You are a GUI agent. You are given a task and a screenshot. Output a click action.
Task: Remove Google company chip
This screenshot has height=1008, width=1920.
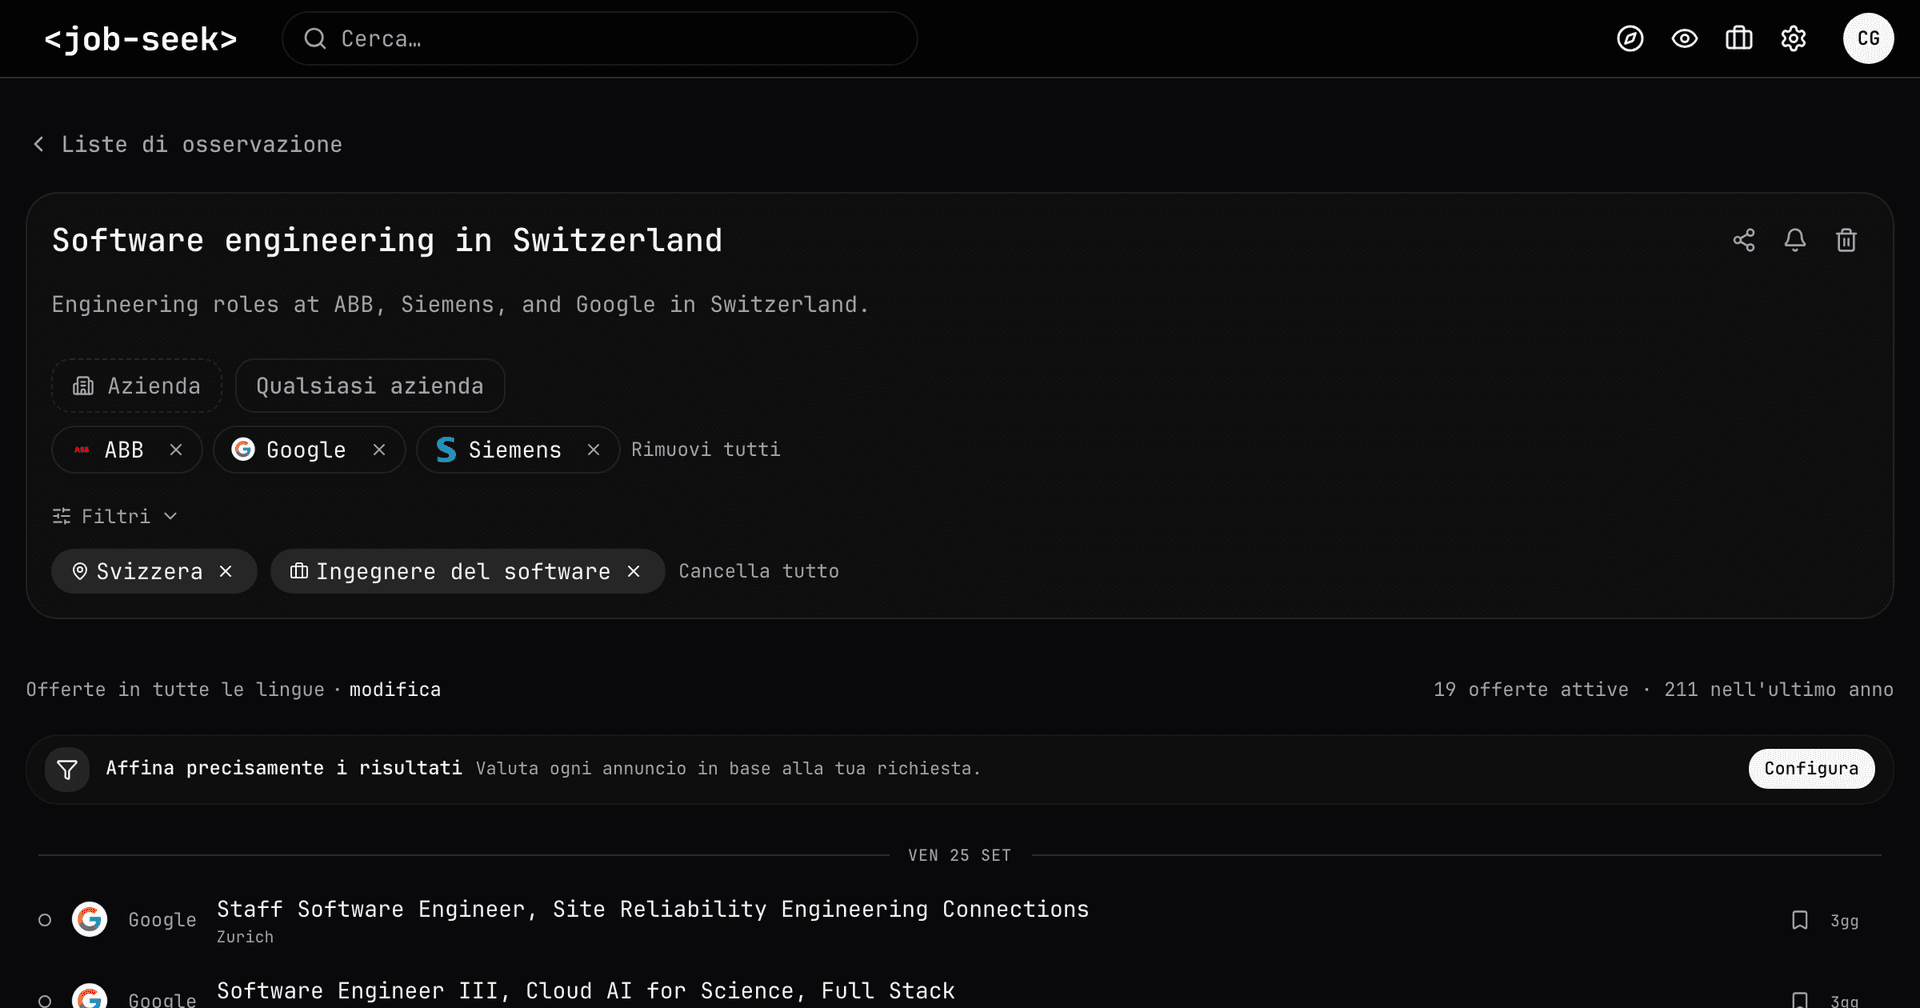[379, 450]
